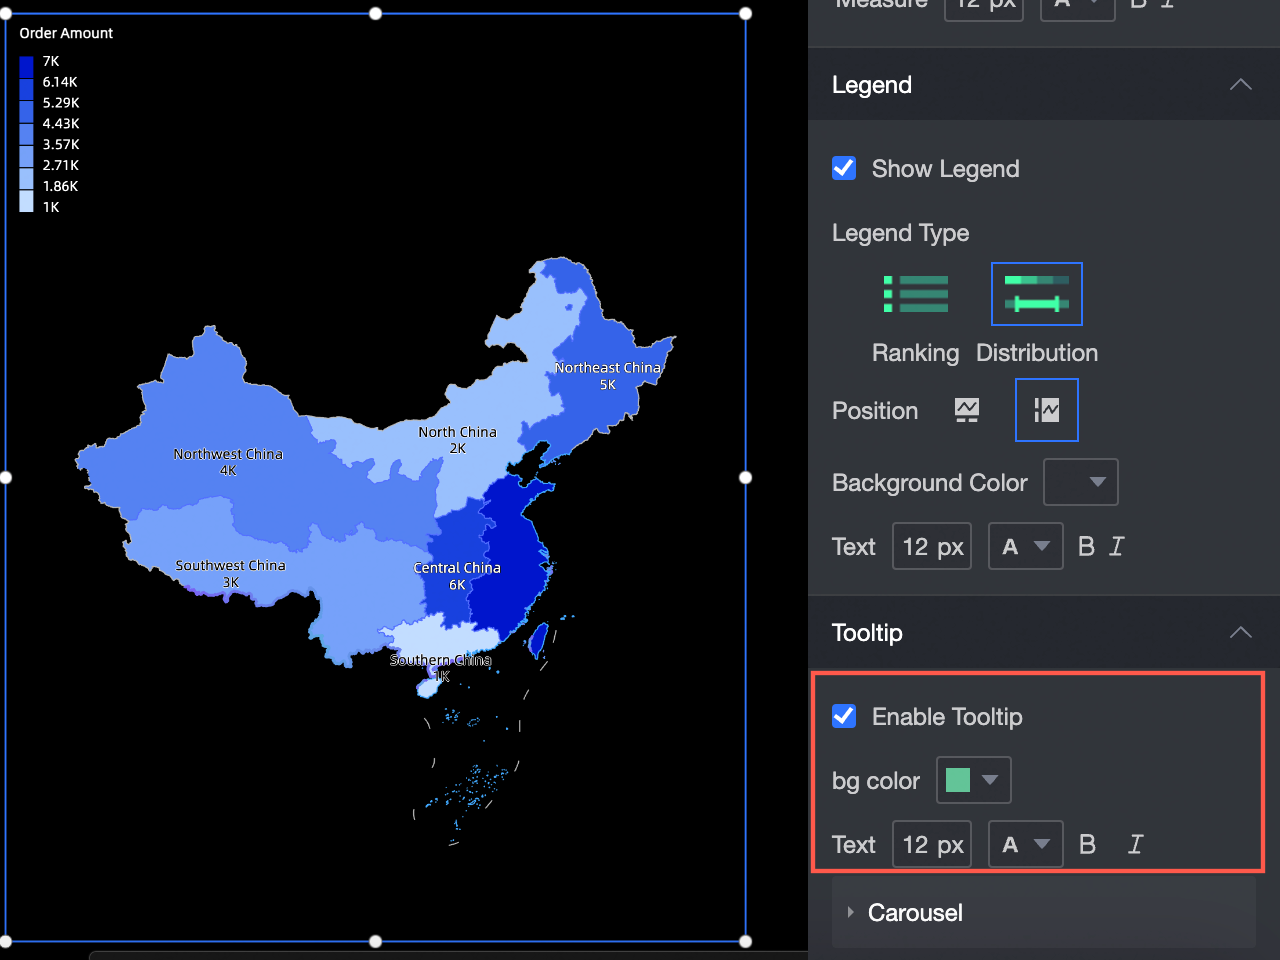Uncheck the Enable Tooltip checkbox
Image resolution: width=1280 pixels, height=960 pixels.
[x=844, y=716]
